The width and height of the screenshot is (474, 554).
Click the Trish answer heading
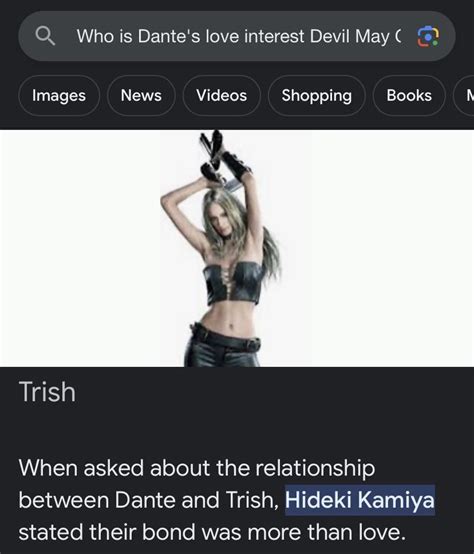click(47, 392)
